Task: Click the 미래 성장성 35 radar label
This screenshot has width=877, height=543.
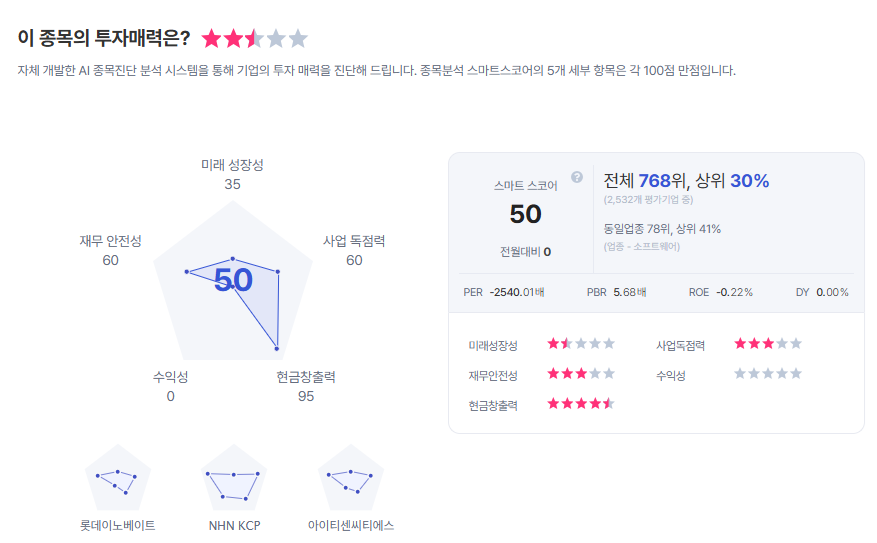Action: pyautogui.click(x=232, y=174)
